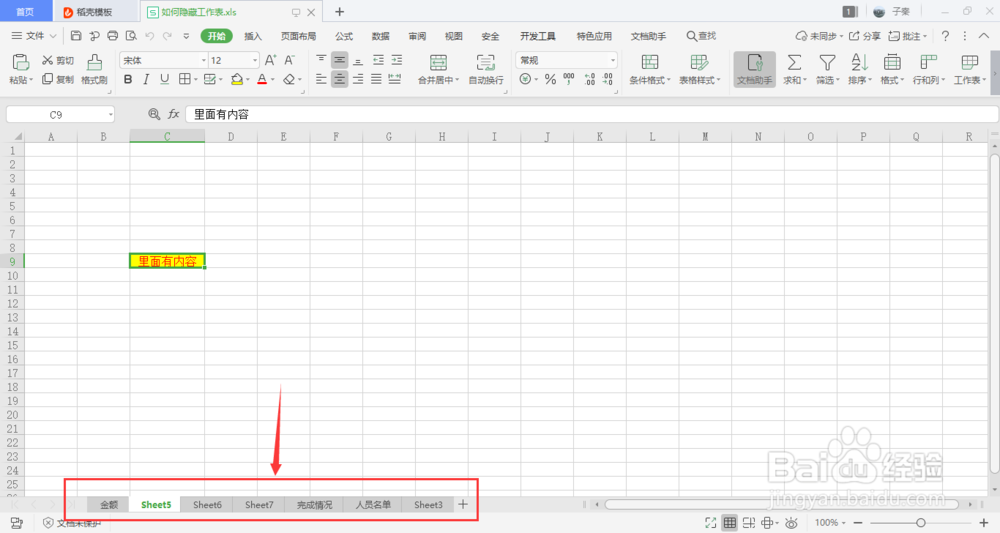Expand the Name Box dropdown for C9
The height and width of the screenshot is (533, 1000).
tap(110, 115)
